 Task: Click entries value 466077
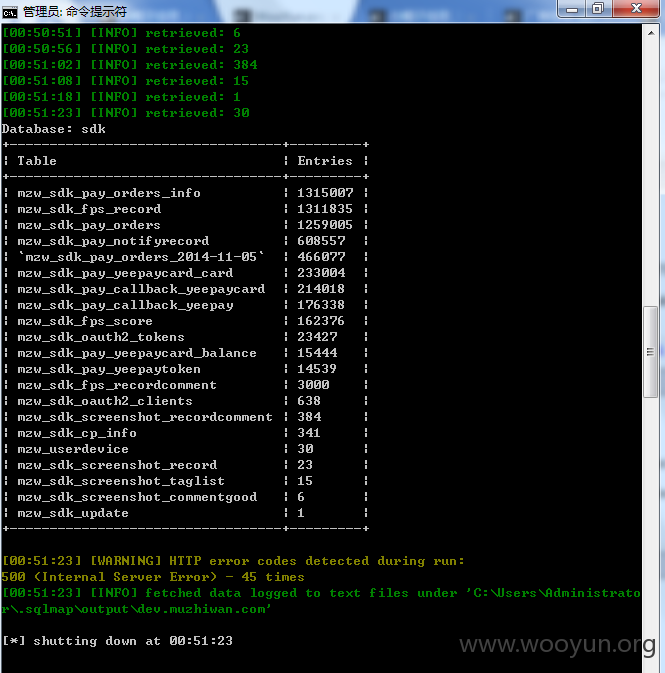(321, 257)
